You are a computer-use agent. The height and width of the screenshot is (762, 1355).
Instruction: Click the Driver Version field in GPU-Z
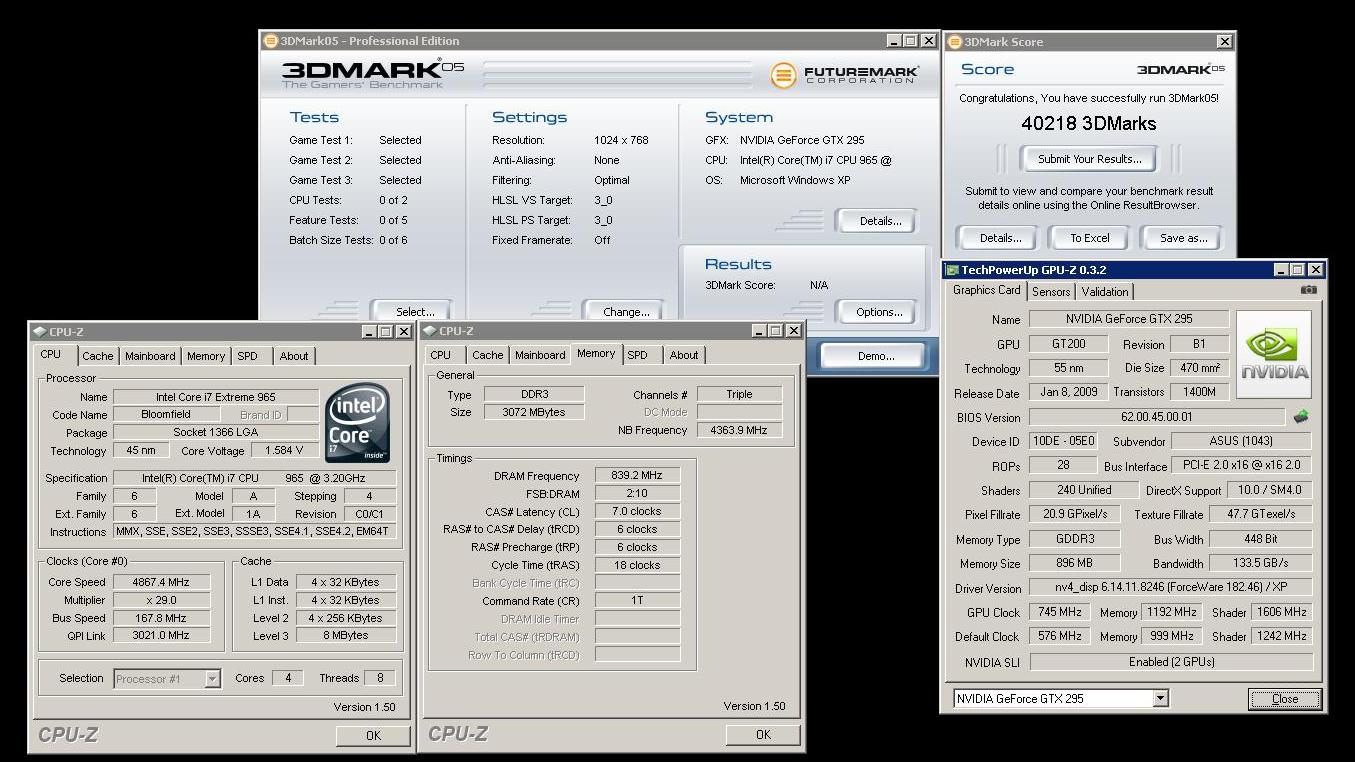pyautogui.click(x=1171, y=588)
